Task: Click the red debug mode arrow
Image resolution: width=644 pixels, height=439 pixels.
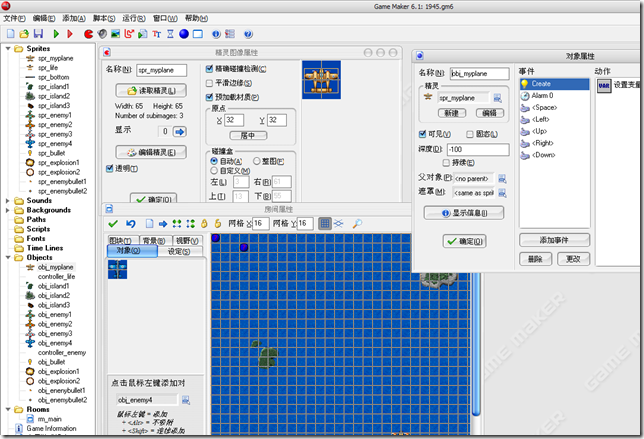Action: click(69, 34)
